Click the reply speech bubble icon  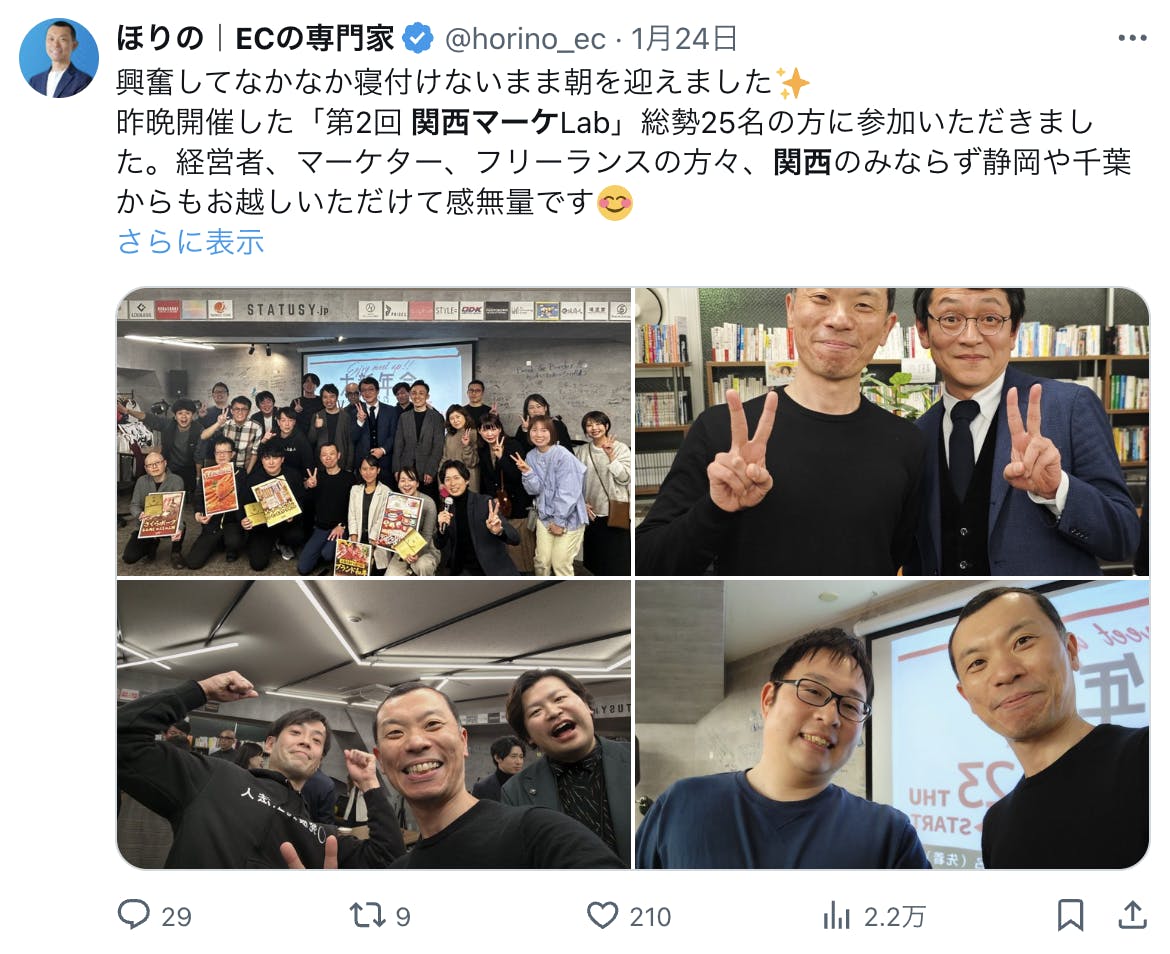[x=134, y=914]
